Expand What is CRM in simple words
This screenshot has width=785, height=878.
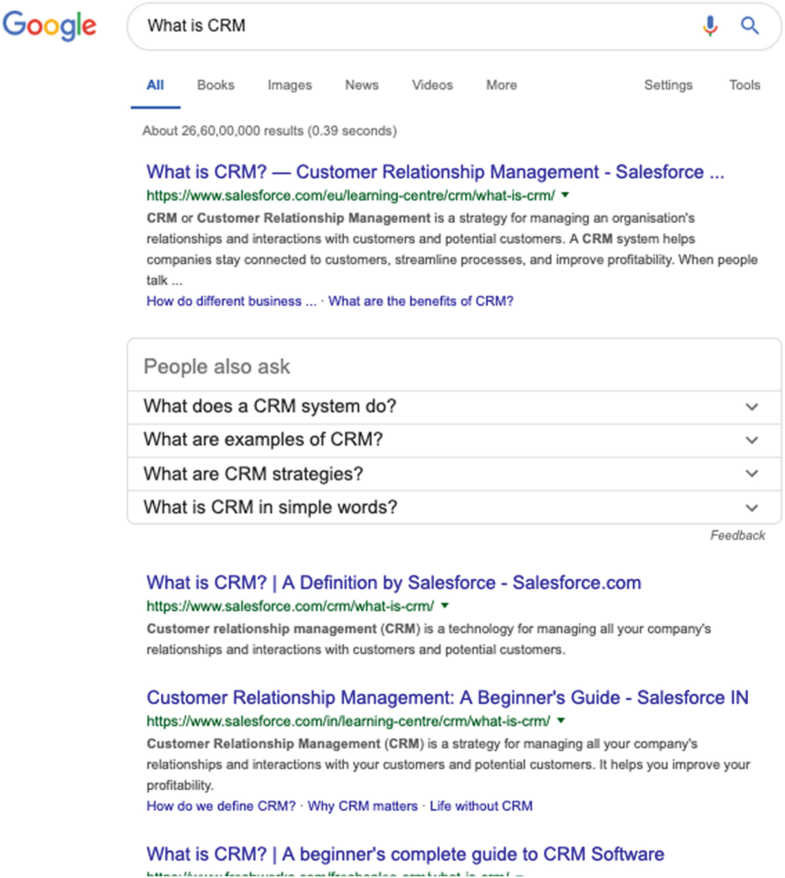(x=454, y=507)
